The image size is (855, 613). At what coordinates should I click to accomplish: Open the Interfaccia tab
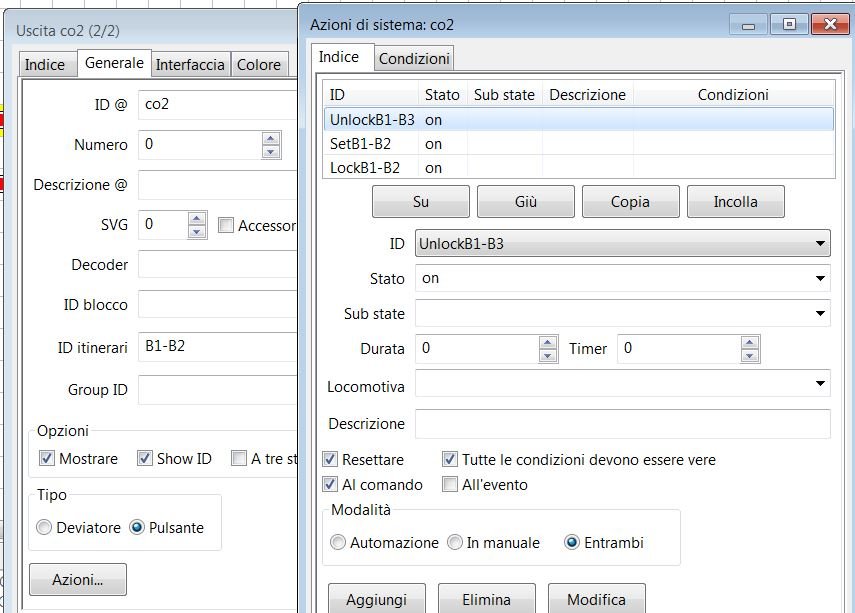click(x=190, y=64)
